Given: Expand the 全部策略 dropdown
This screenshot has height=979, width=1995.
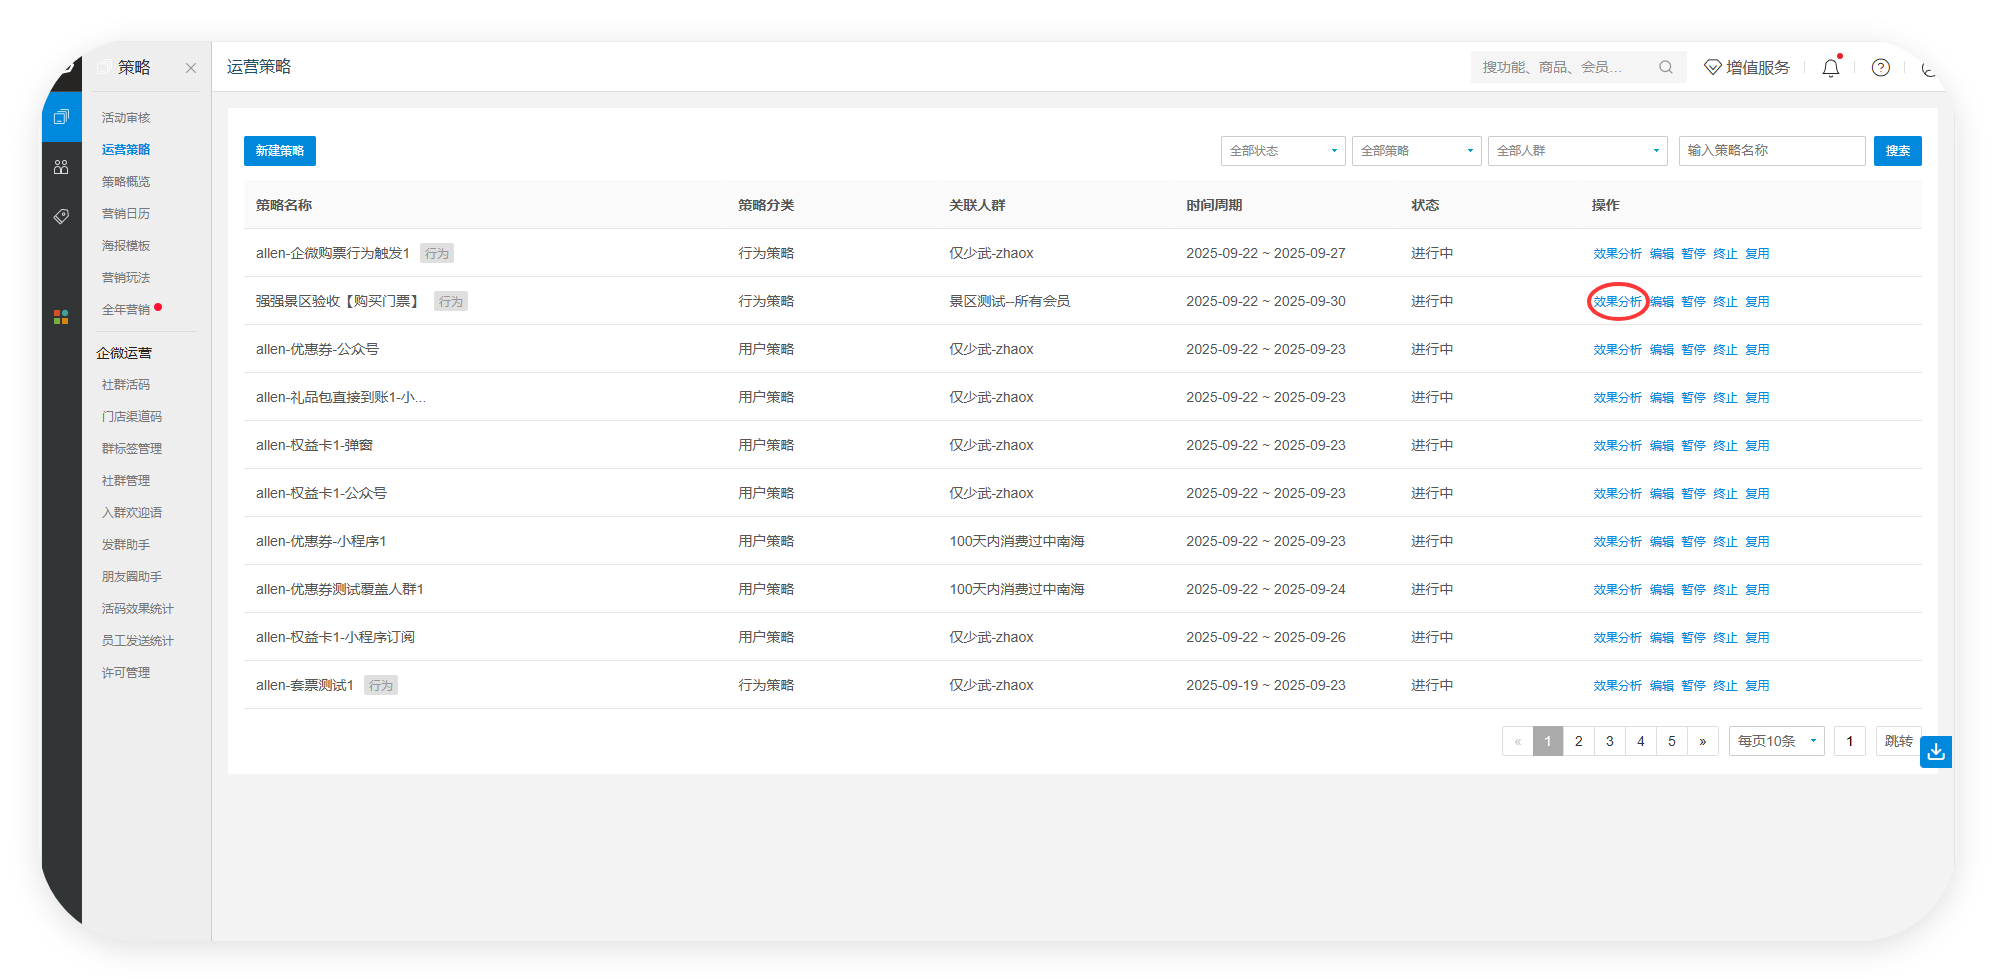Looking at the screenshot, I should click(x=1416, y=151).
